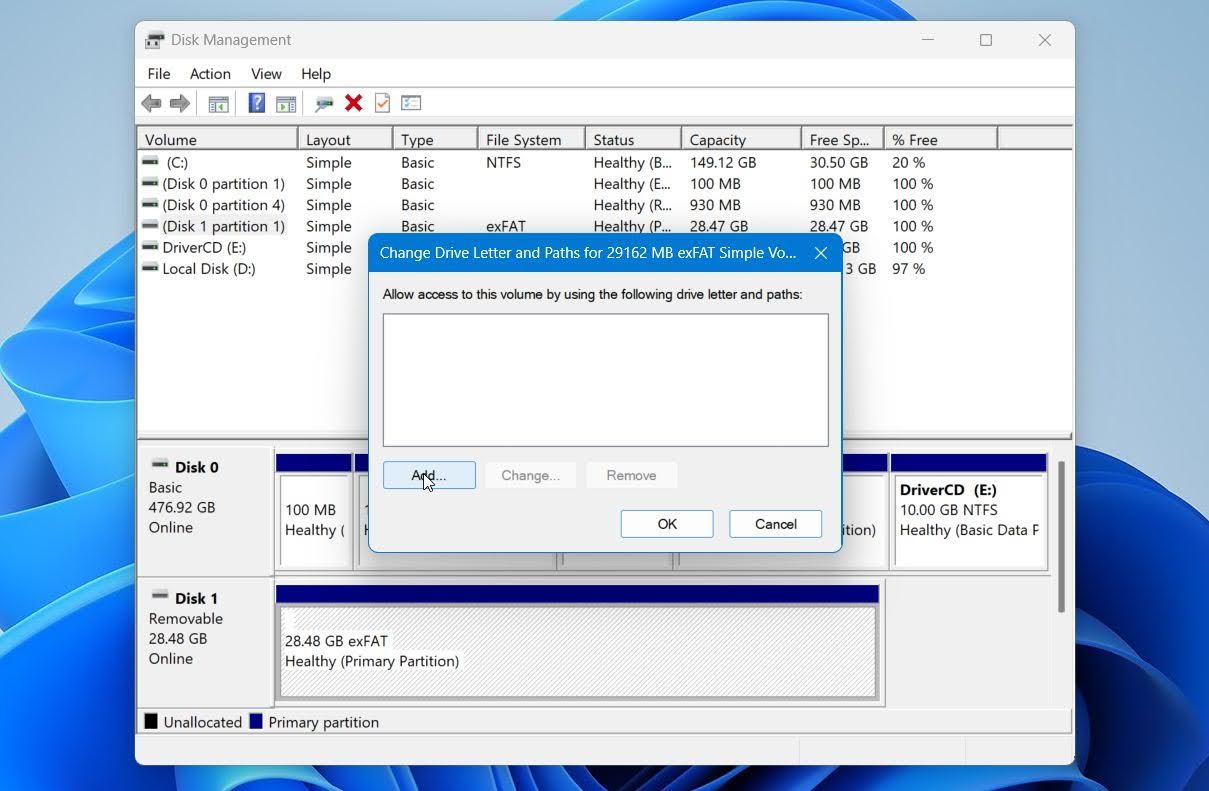Click the Disk 1 Removable 28.48 GB label panel

point(205,641)
